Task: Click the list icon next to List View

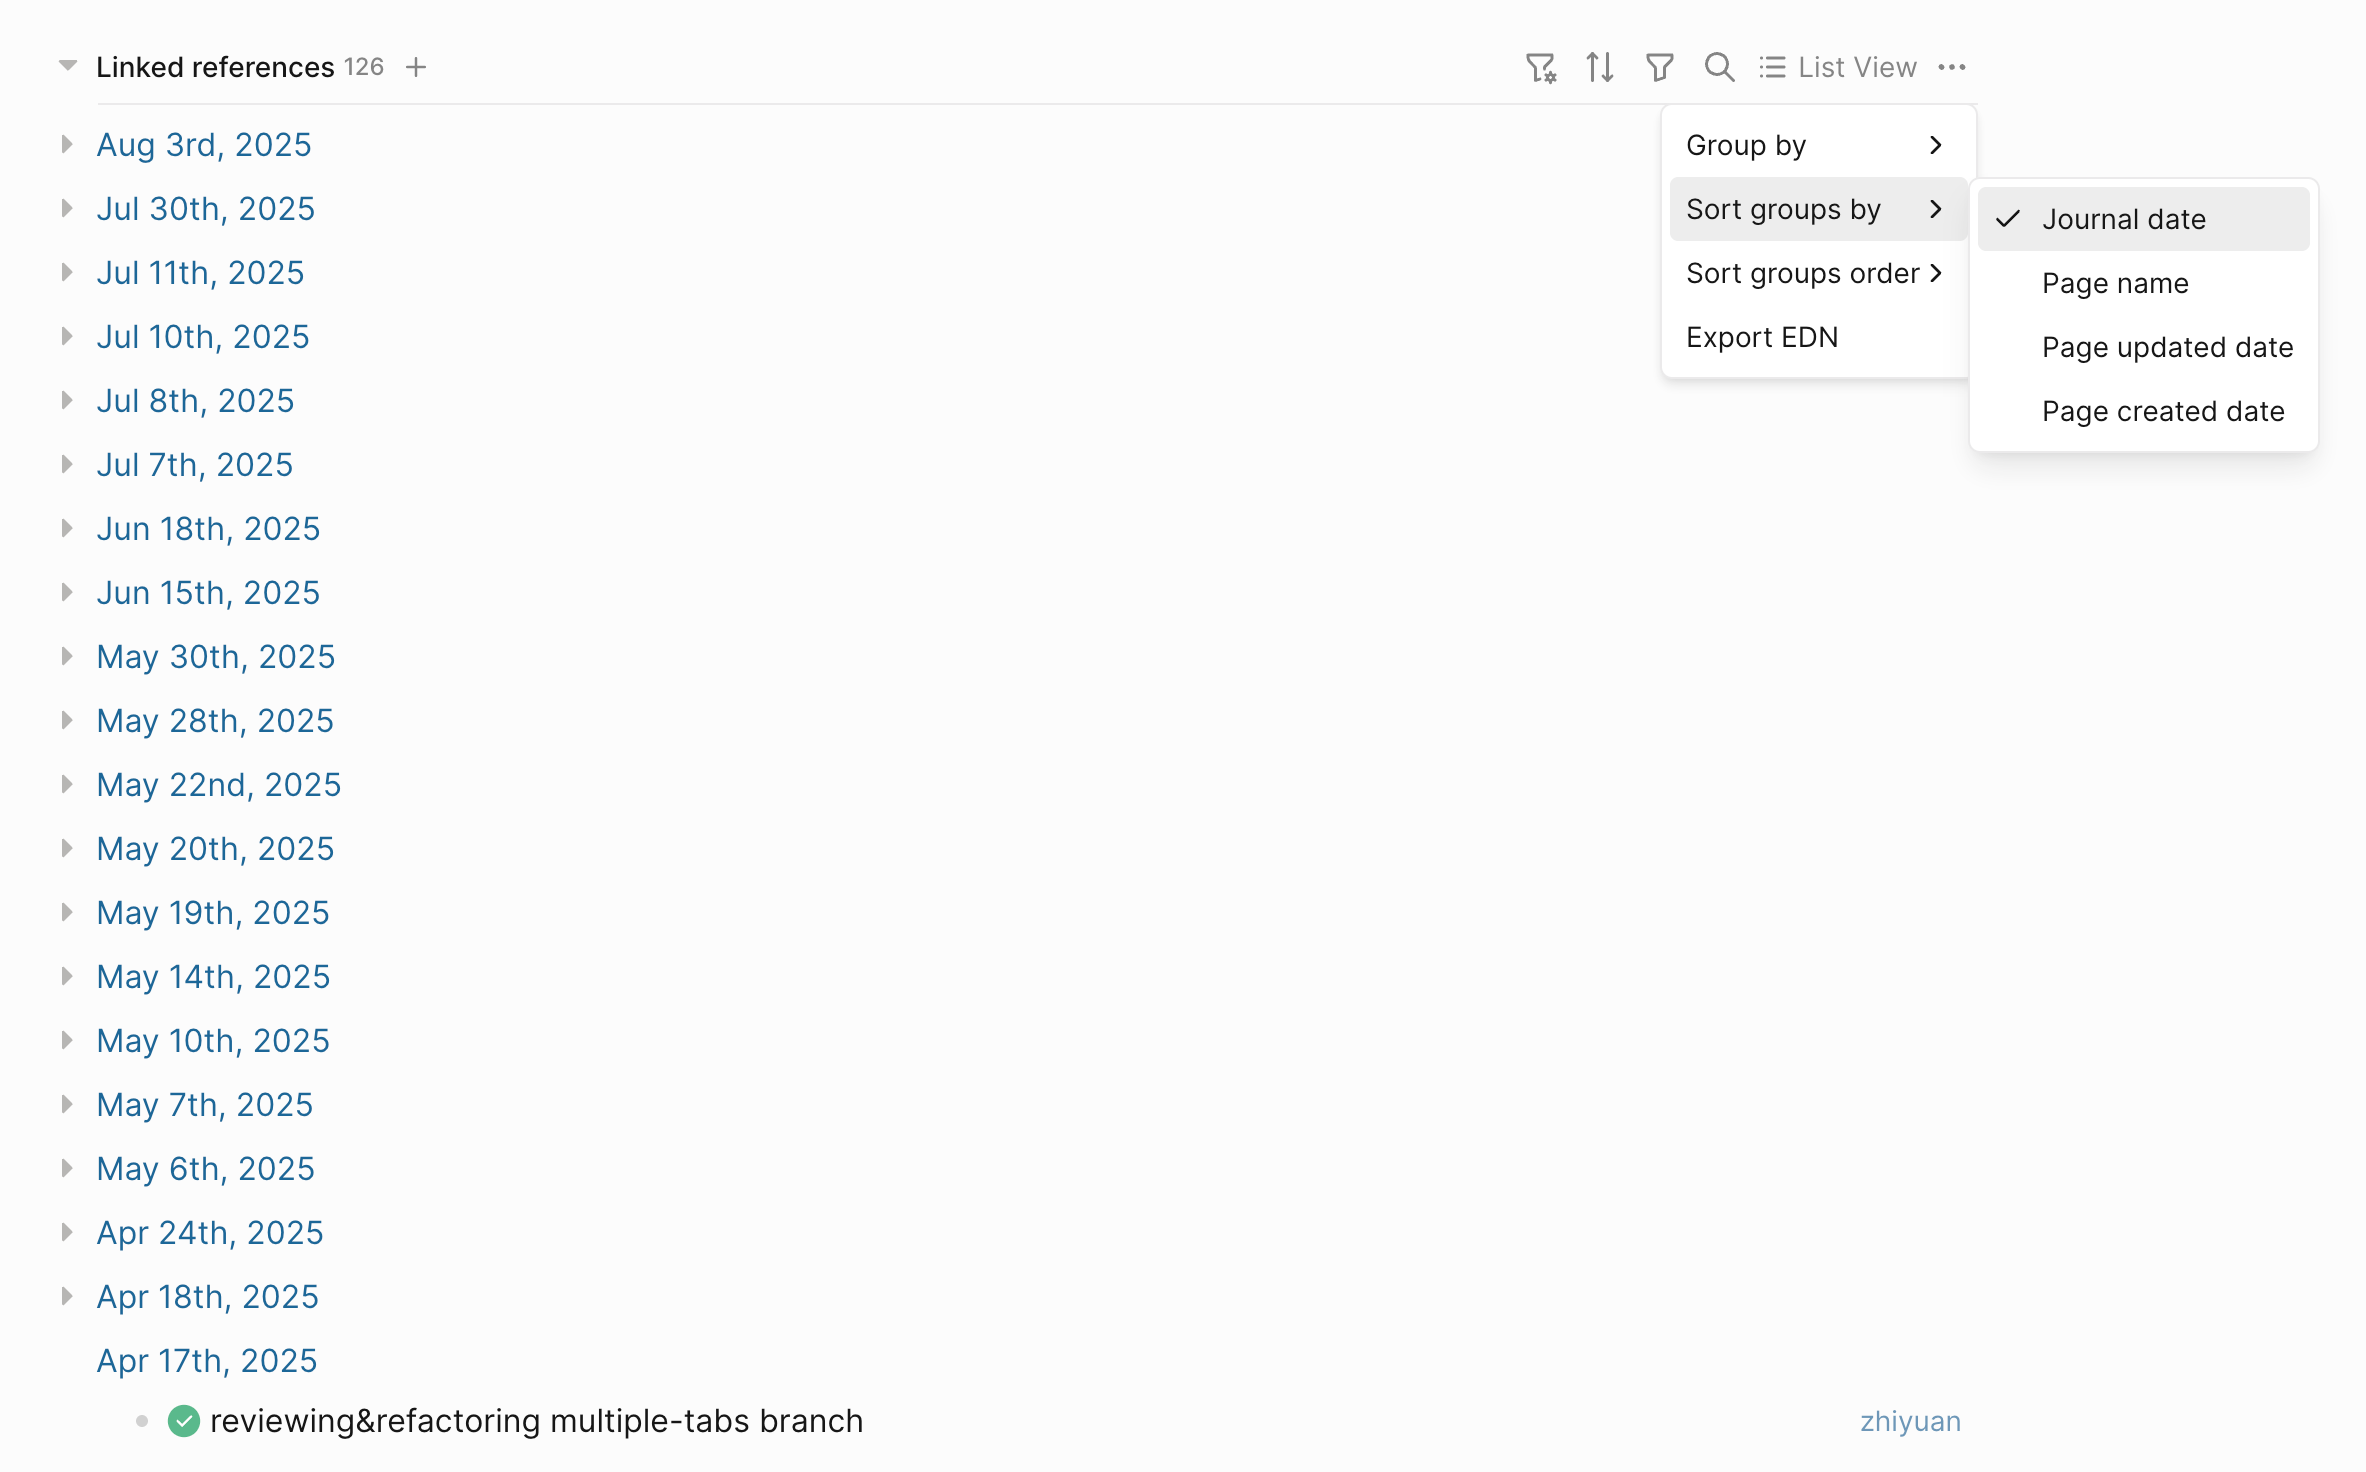Action: click(1772, 67)
